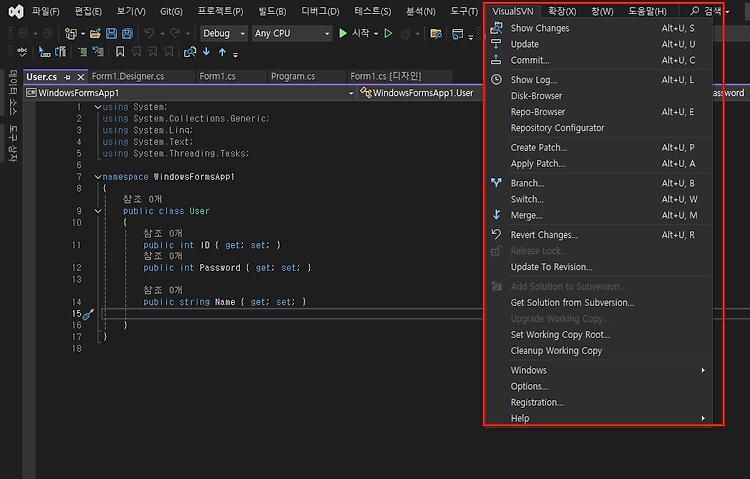750x479 pixels.
Task: Select Apply Patch... menu entry
Action: tap(600, 164)
